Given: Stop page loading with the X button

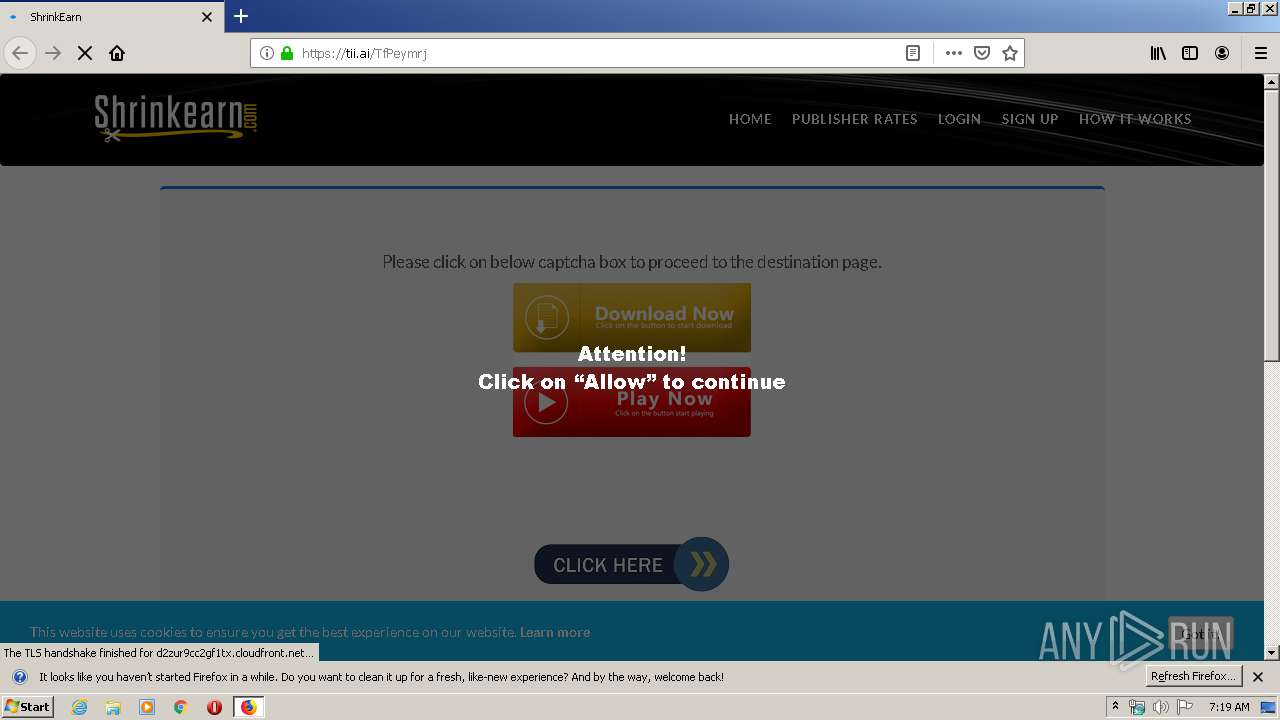Looking at the screenshot, I should (x=85, y=53).
